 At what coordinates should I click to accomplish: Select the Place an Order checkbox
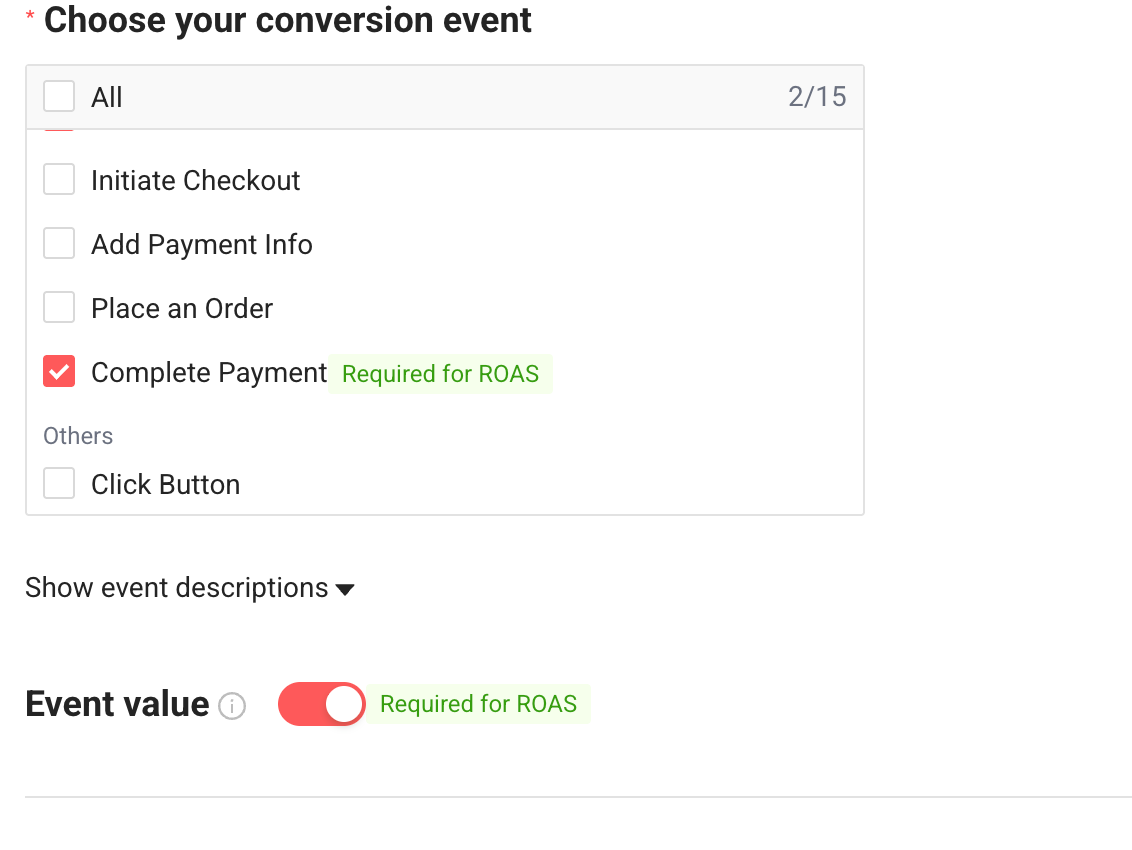(59, 308)
